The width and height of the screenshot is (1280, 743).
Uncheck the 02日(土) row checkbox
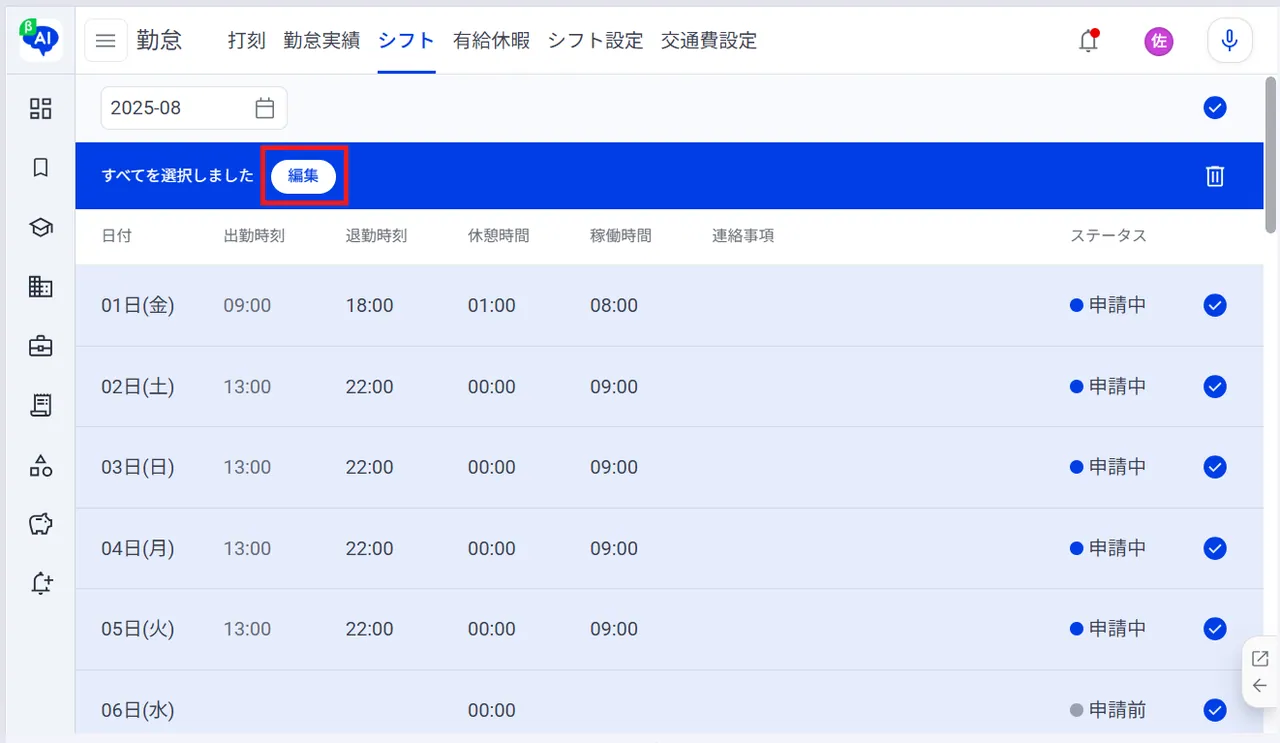click(x=1215, y=387)
